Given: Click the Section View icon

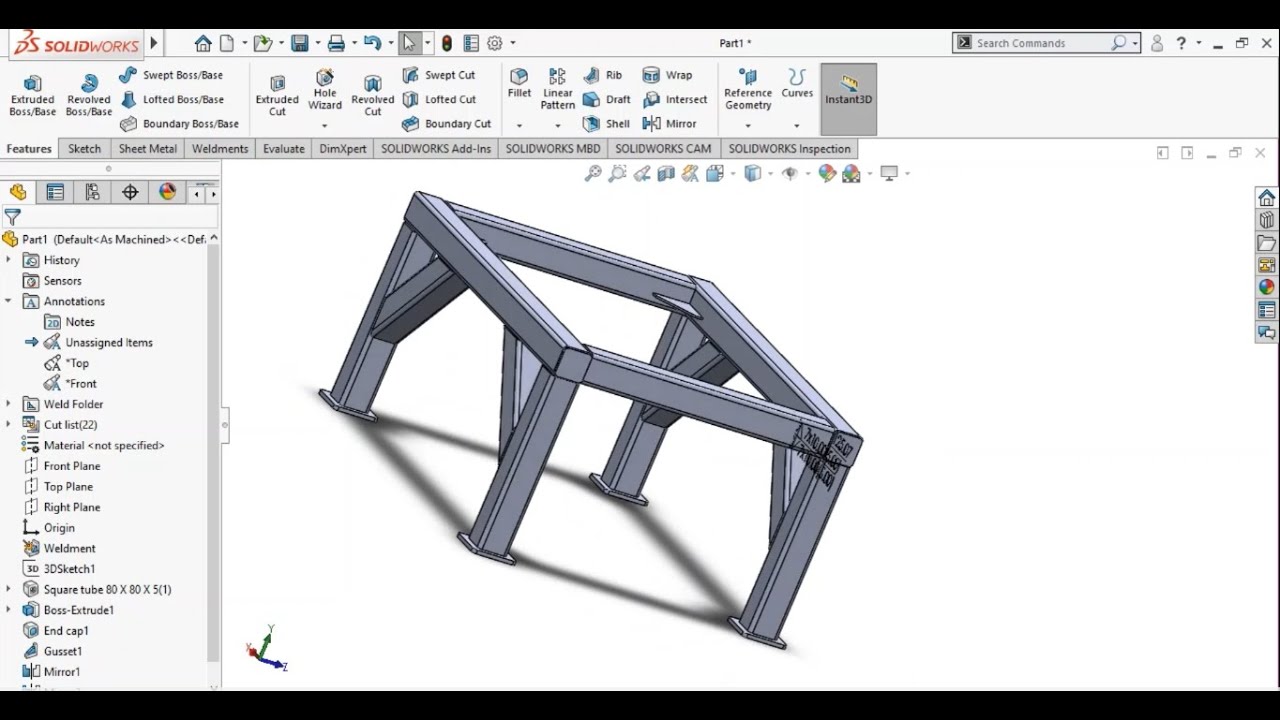Looking at the screenshot, I should click(x=665, y=173).
